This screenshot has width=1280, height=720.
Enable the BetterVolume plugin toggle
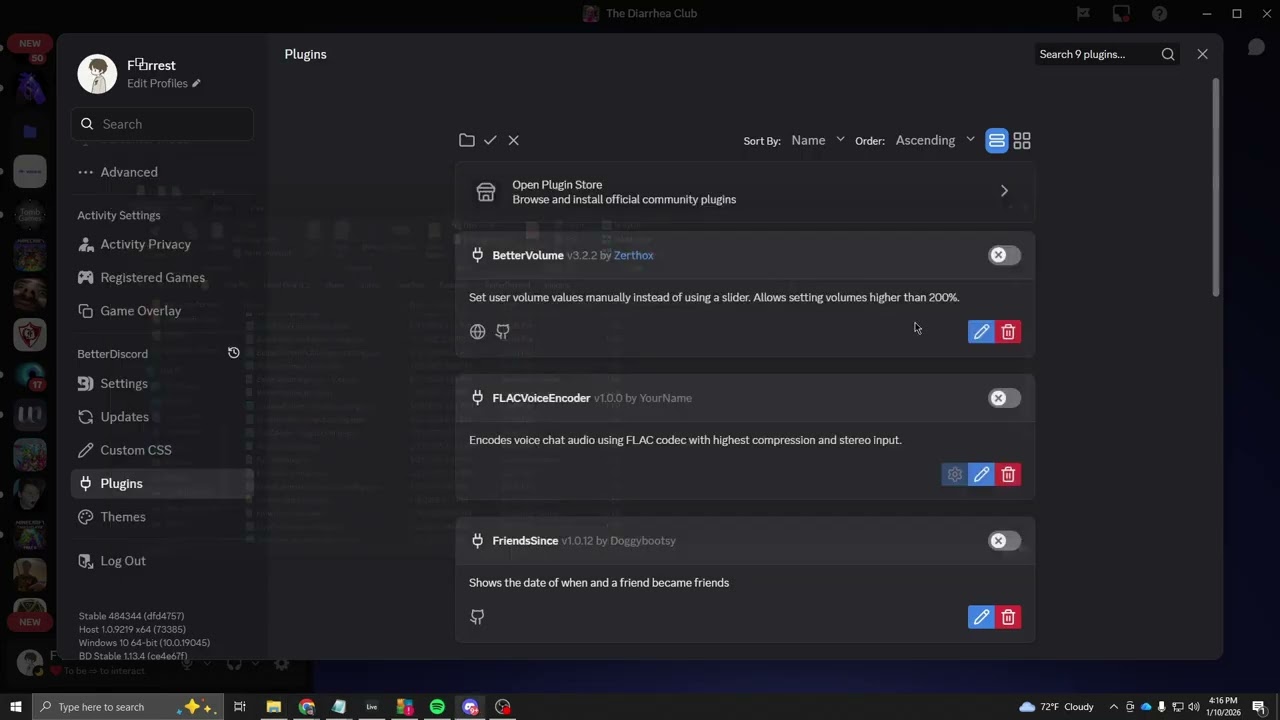[x=1004, y=255]
